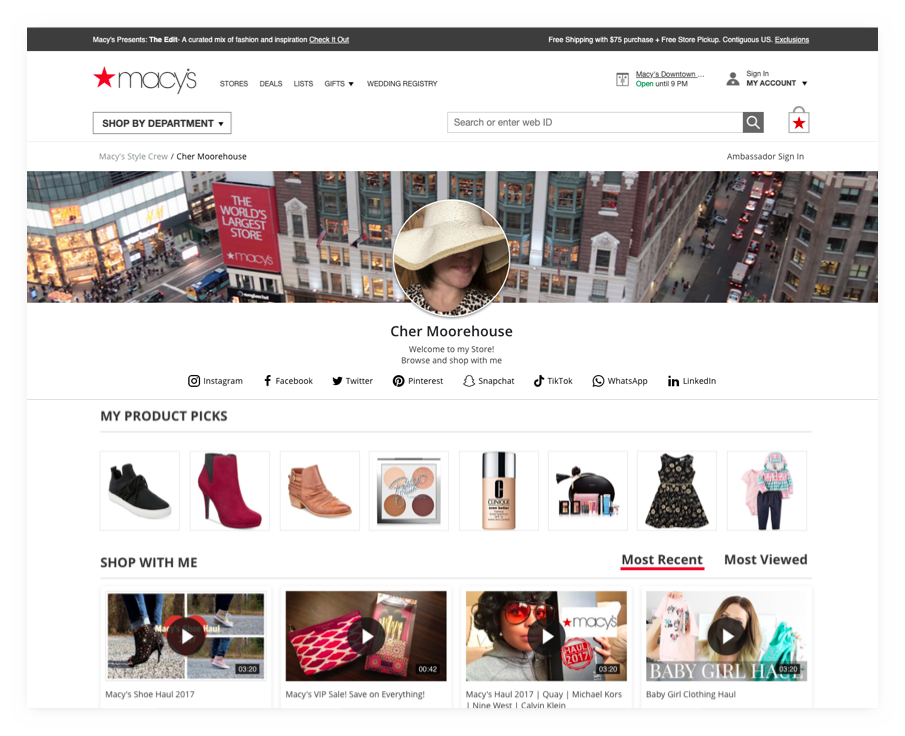The width and height of the screenshot is (905, 736).
Task: Open the baby clothing set product
Action: [766, 491]
